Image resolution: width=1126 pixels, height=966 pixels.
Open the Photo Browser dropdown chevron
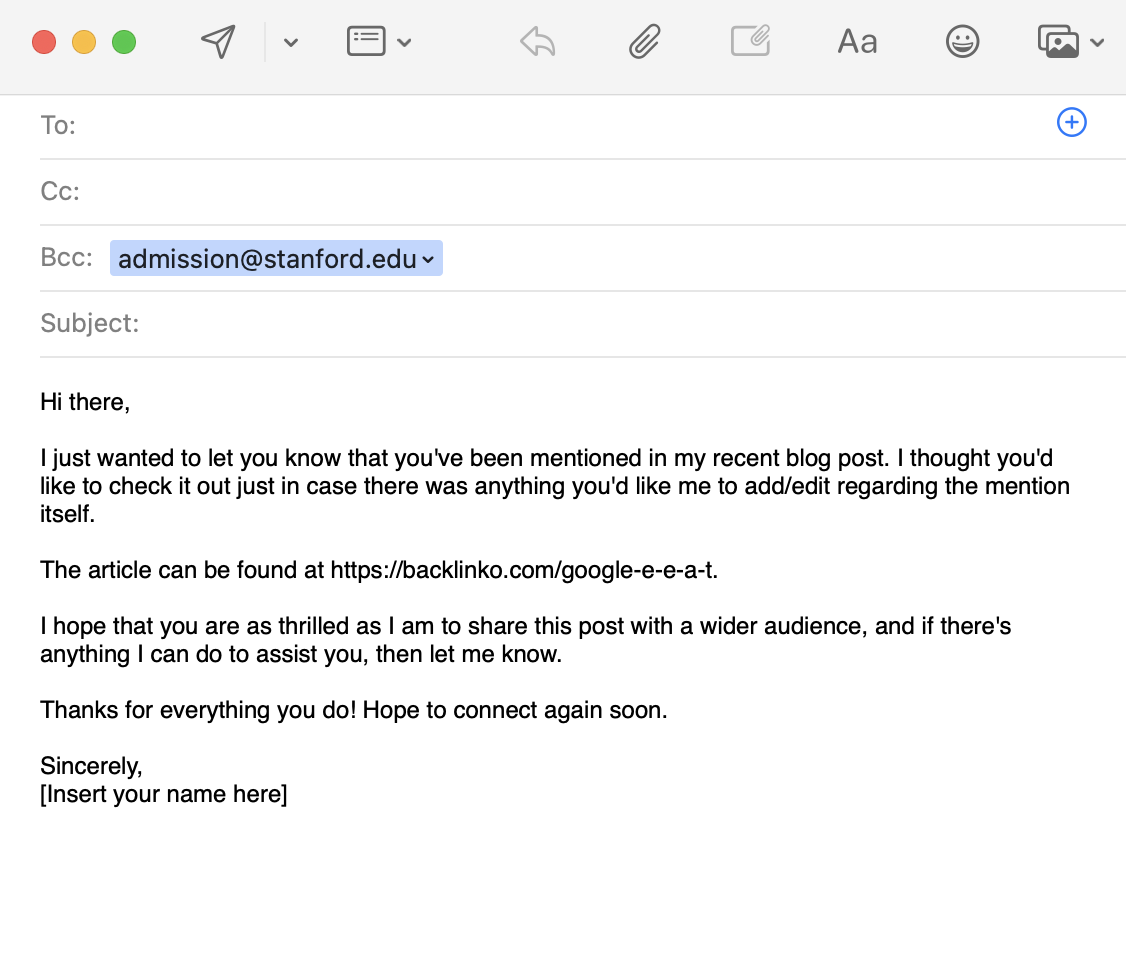point(1097,42)
